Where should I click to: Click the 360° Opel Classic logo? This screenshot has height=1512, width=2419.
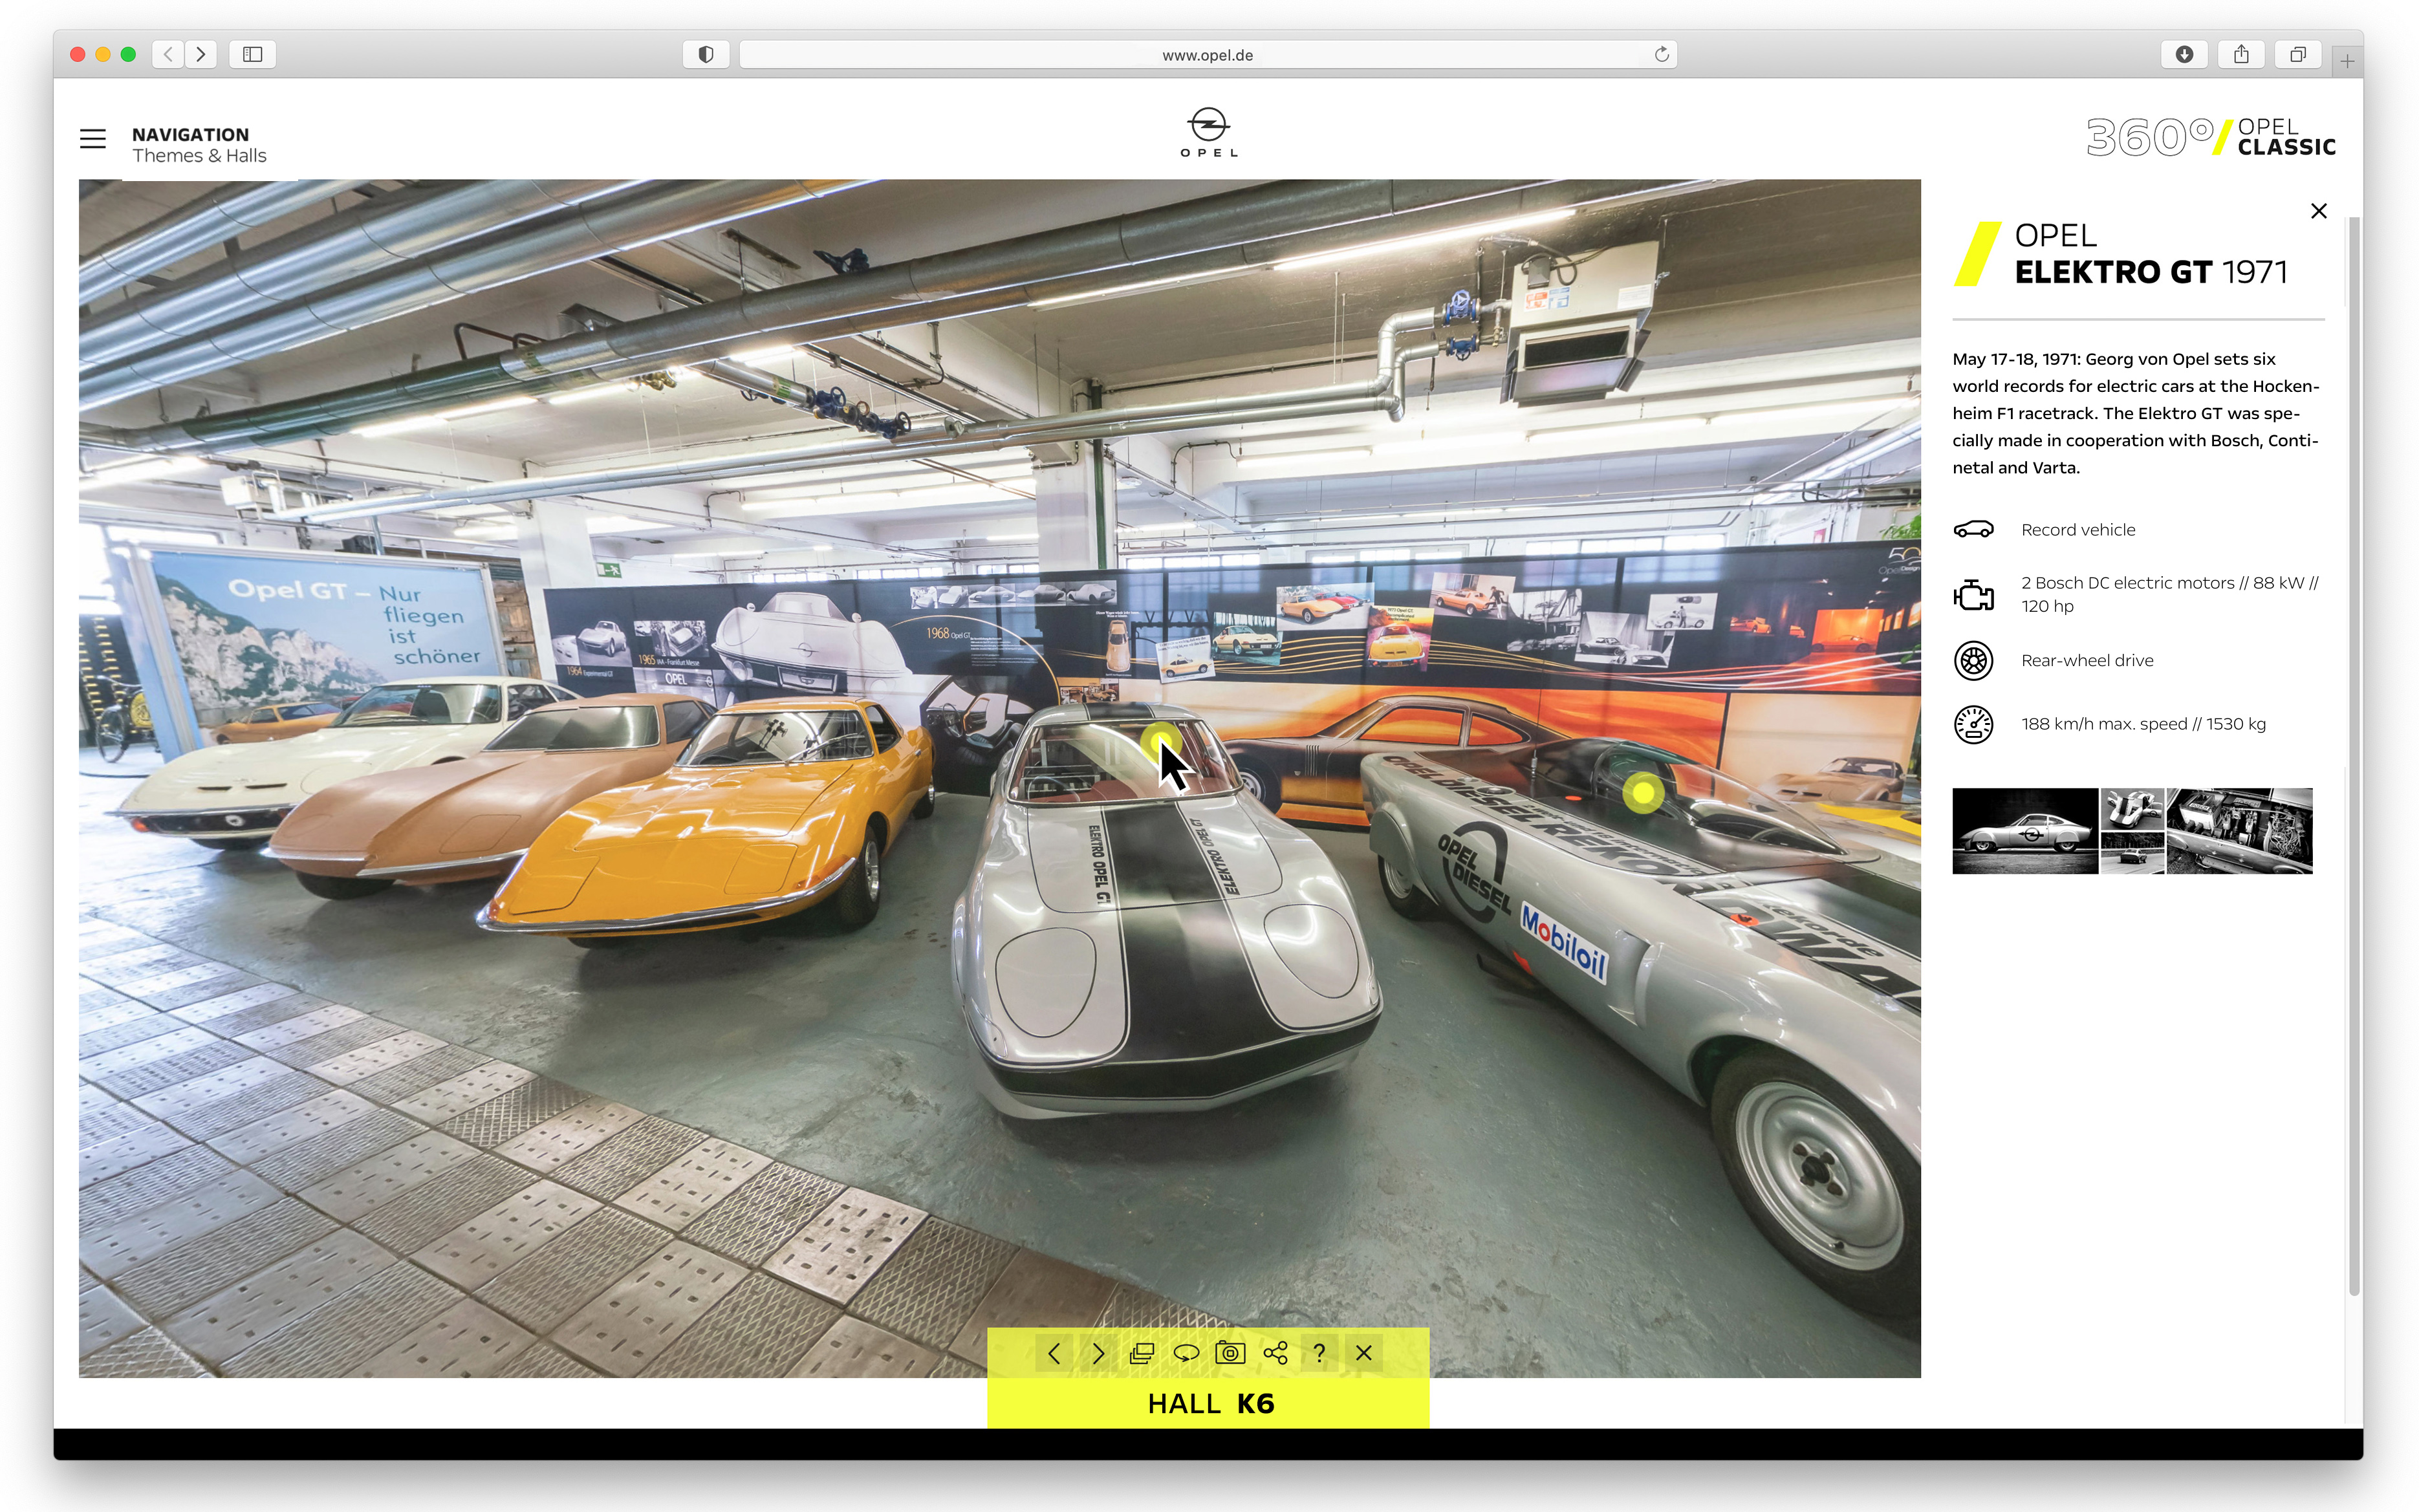click(2210, 137)
